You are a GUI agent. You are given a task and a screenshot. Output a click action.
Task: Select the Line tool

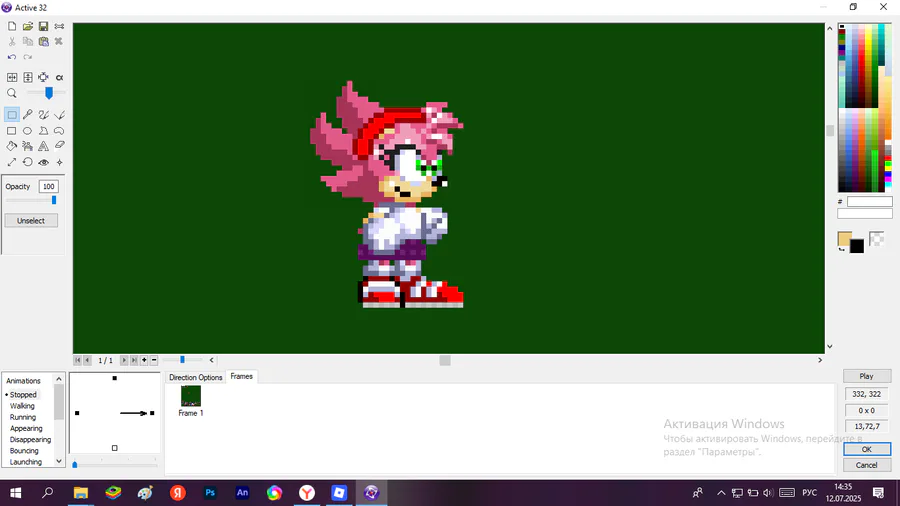tap(59, 115)
